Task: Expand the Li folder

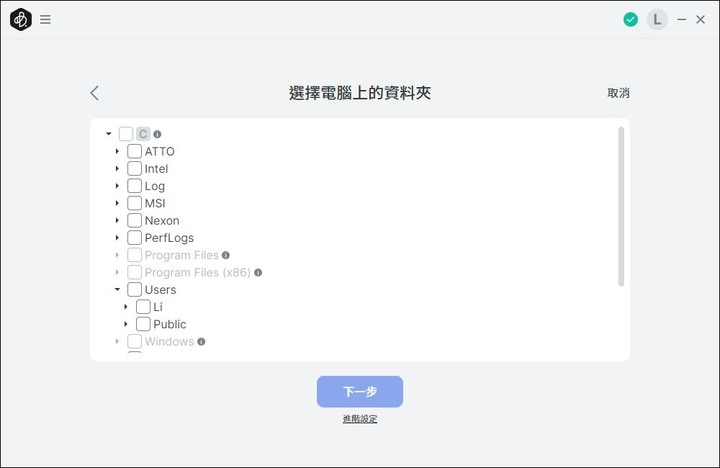Action: tap(126, 307)
